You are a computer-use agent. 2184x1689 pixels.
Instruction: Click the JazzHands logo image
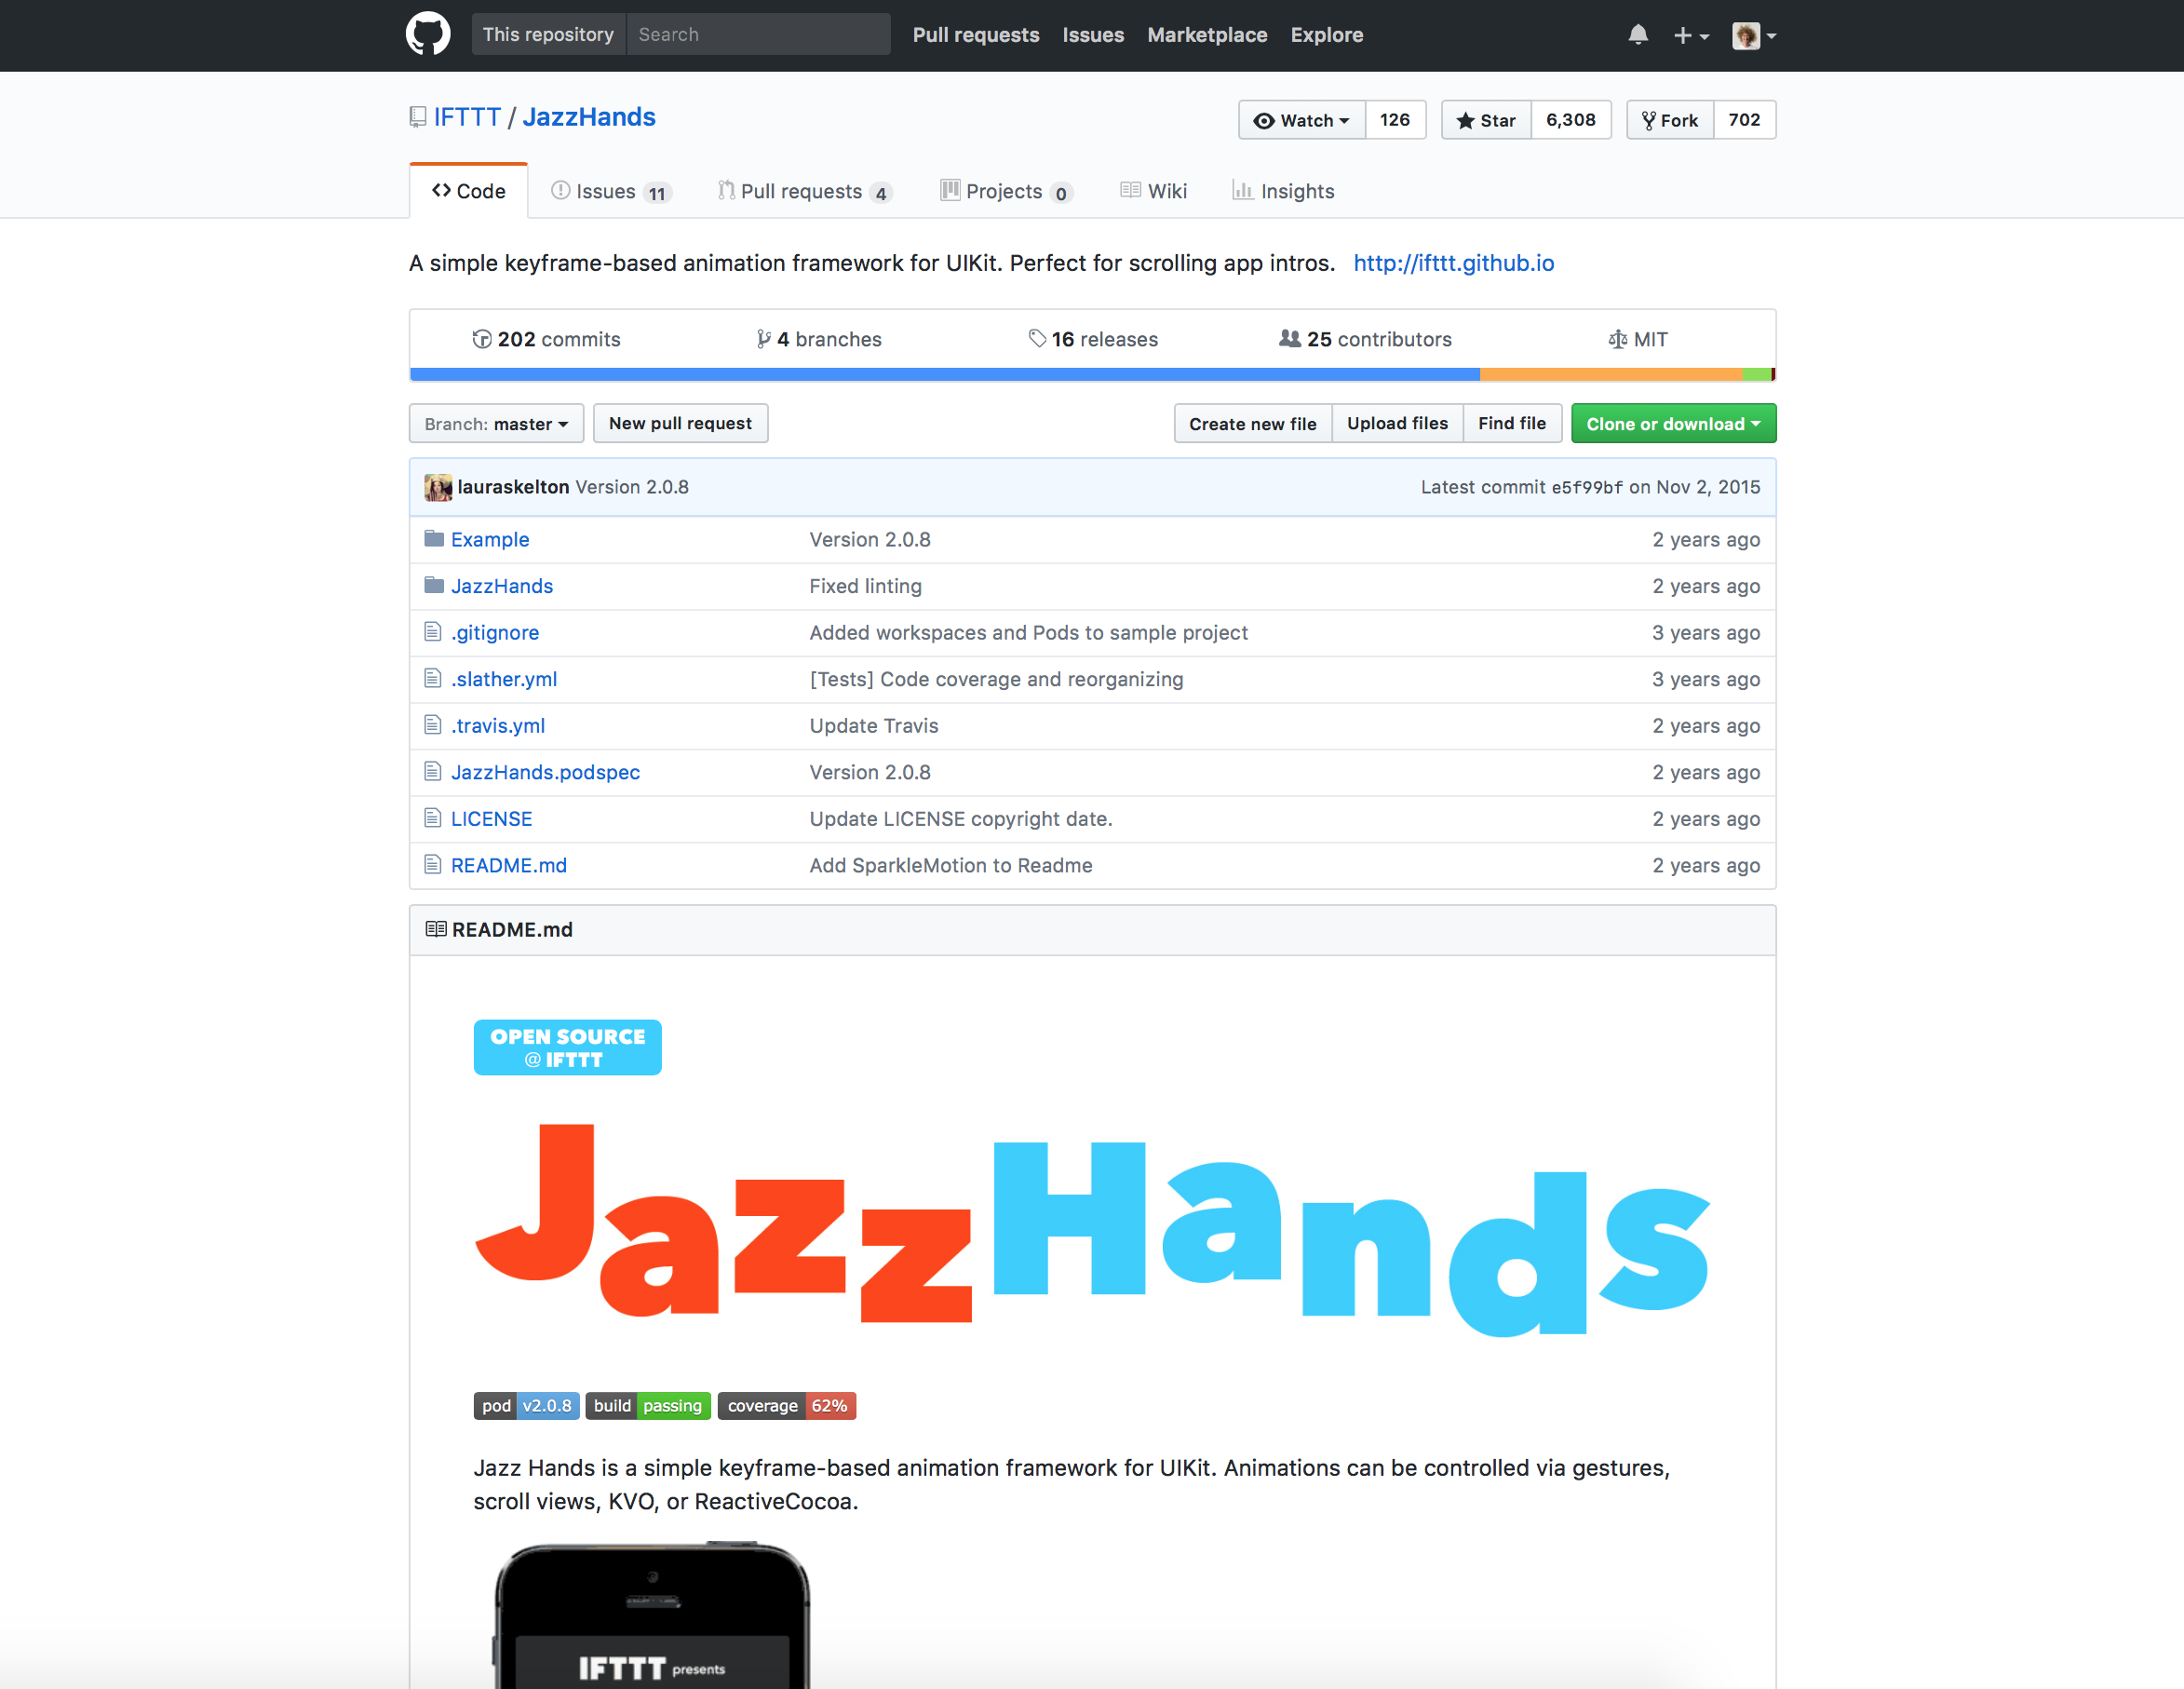(1092, 1231)
